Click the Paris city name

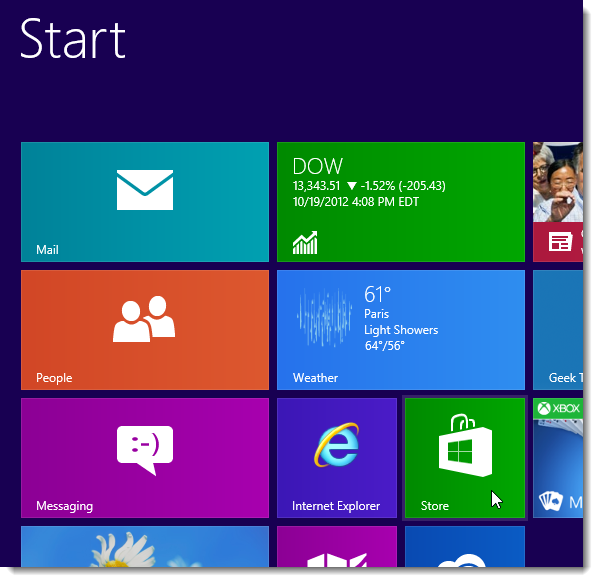pyautogui.click(x=376, y=314)
